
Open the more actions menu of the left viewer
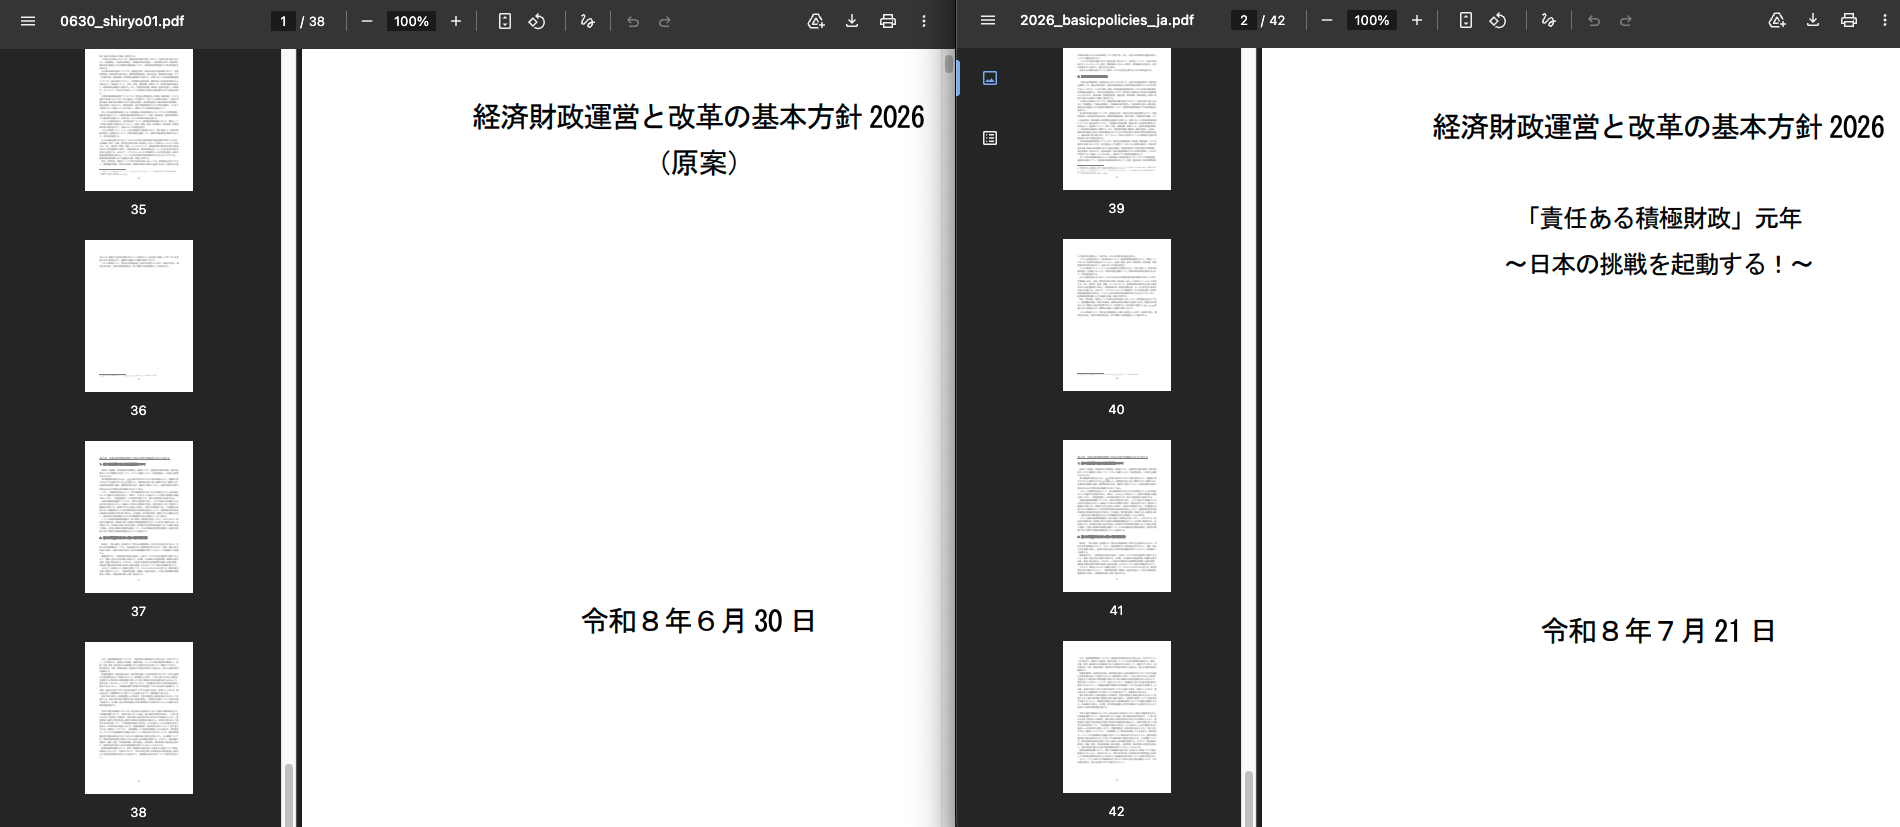(924, 21)
